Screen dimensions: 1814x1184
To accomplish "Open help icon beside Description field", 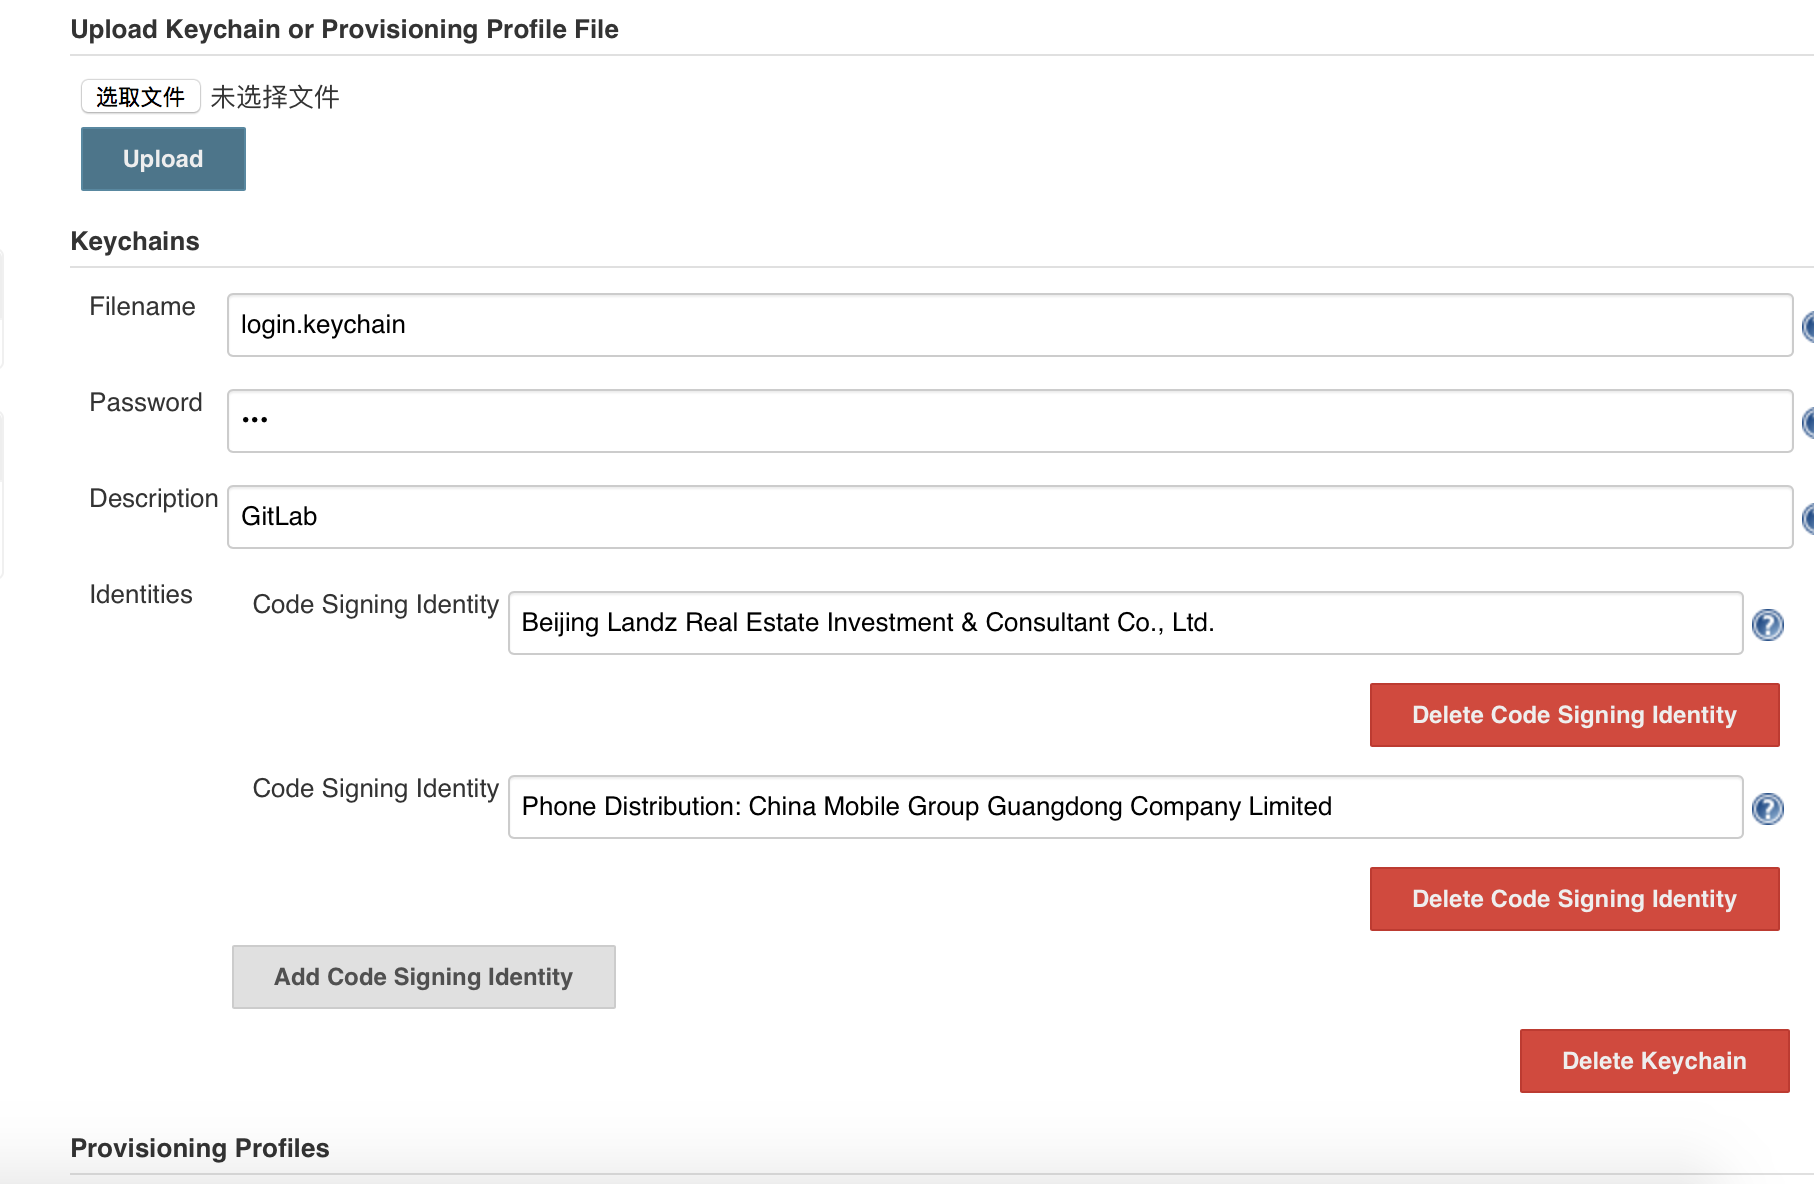I will [x=1808, y=519].
